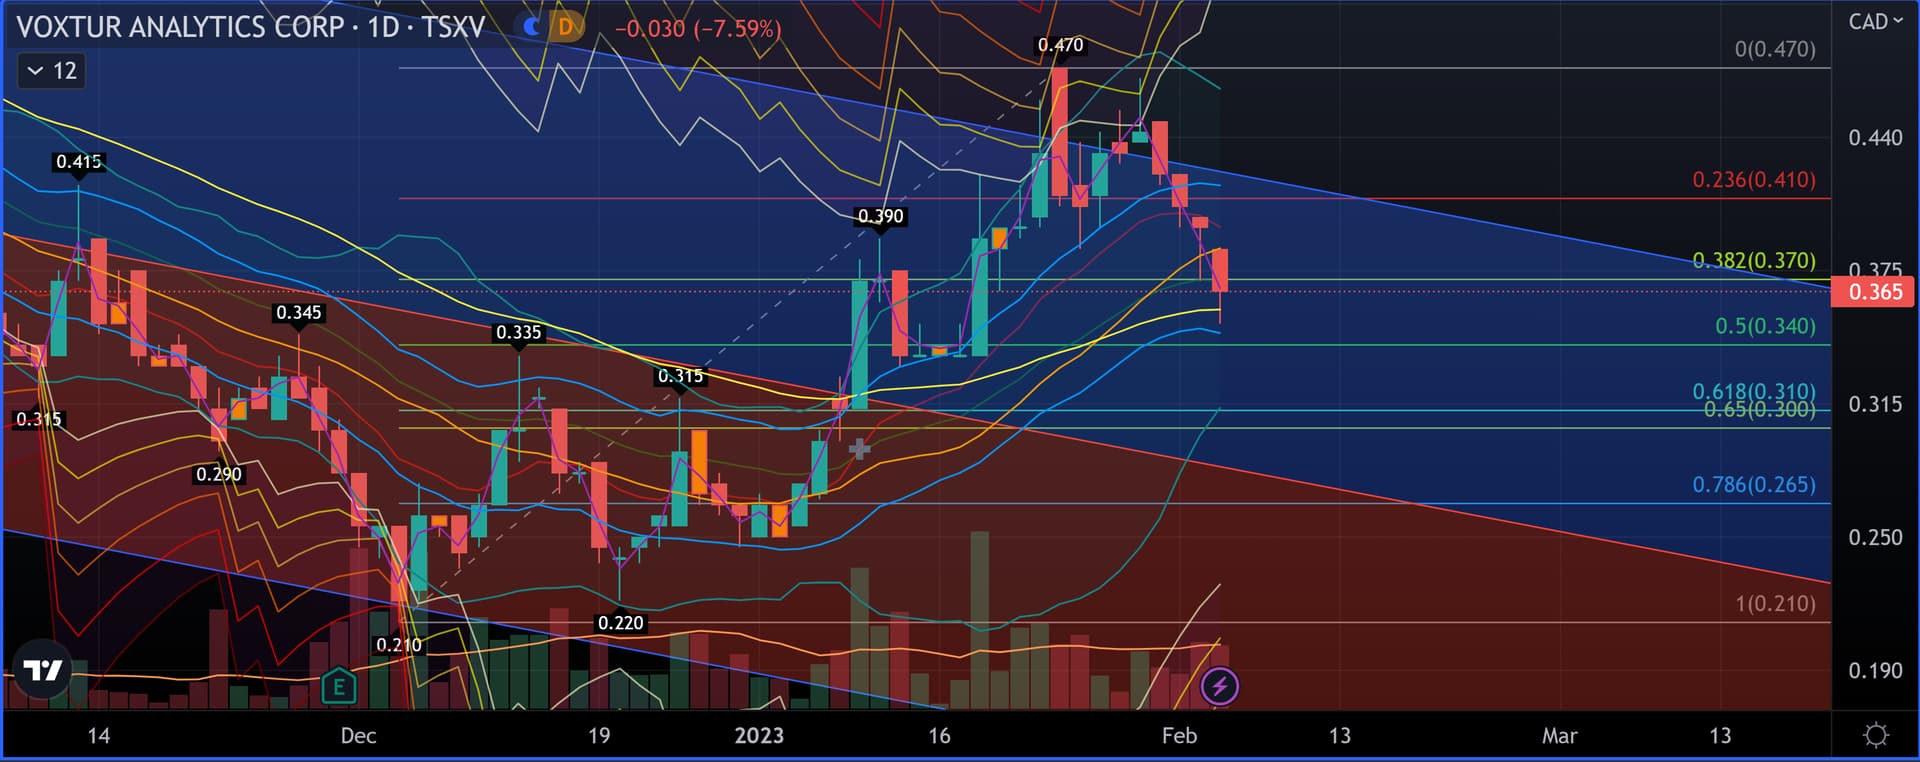Click the 0.470 high price marker
Viewport: 1920px width, 762px height.
coord(1060,45)
